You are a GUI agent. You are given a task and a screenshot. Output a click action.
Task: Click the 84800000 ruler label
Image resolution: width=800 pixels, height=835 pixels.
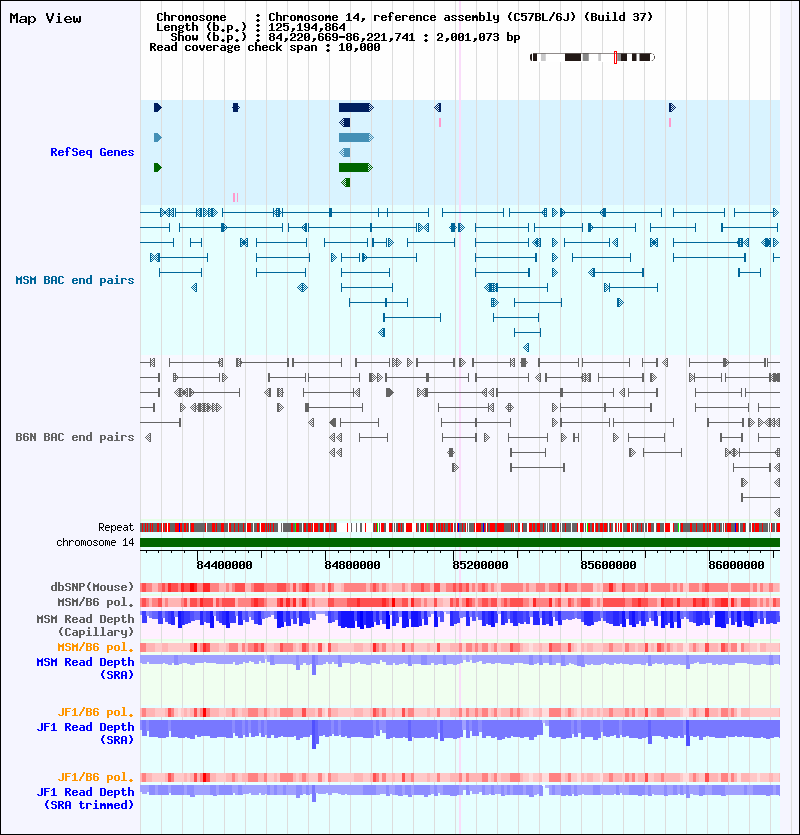[x=352, y=565]
